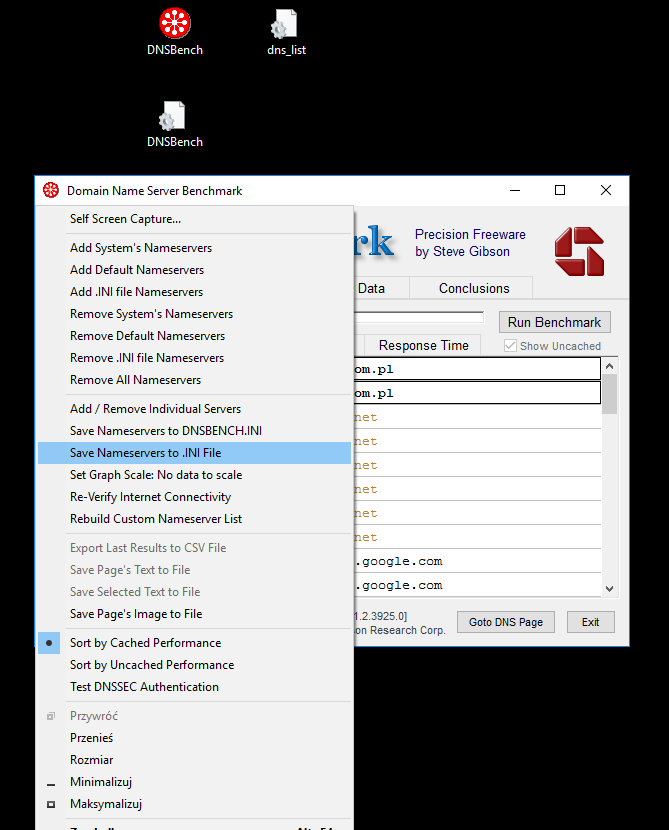Open the Response Time tab
The width and height of the screenshot is (669, 830).
click(x=423, y=345)
